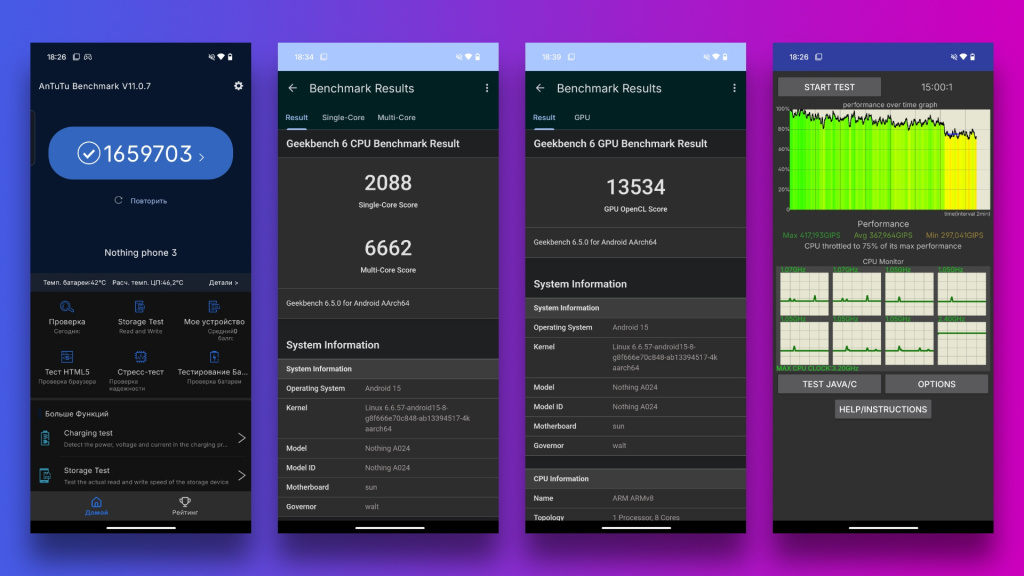Open the Рейтинг bottom navigation tab
Viewport: 1024px width, 576px height.
pyautogui.click(x=185, y=506)
